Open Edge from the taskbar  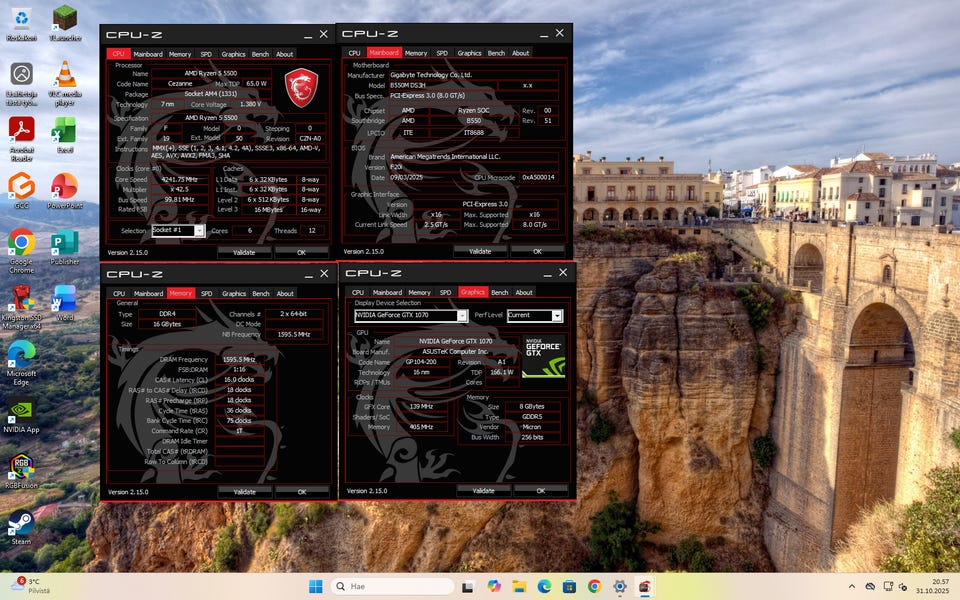[x=544, y=587]
